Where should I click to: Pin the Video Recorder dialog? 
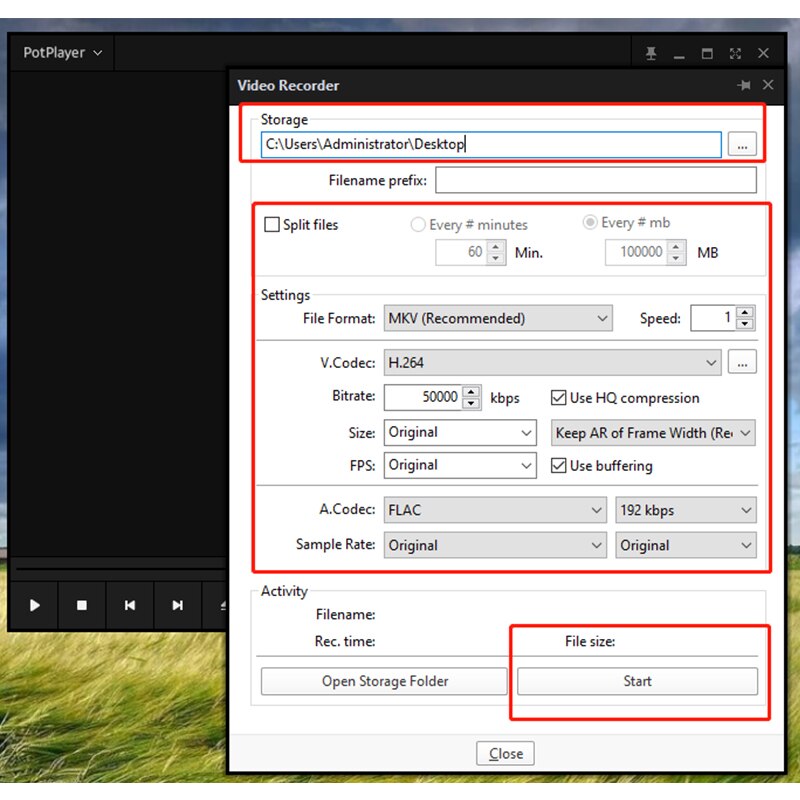744,85
